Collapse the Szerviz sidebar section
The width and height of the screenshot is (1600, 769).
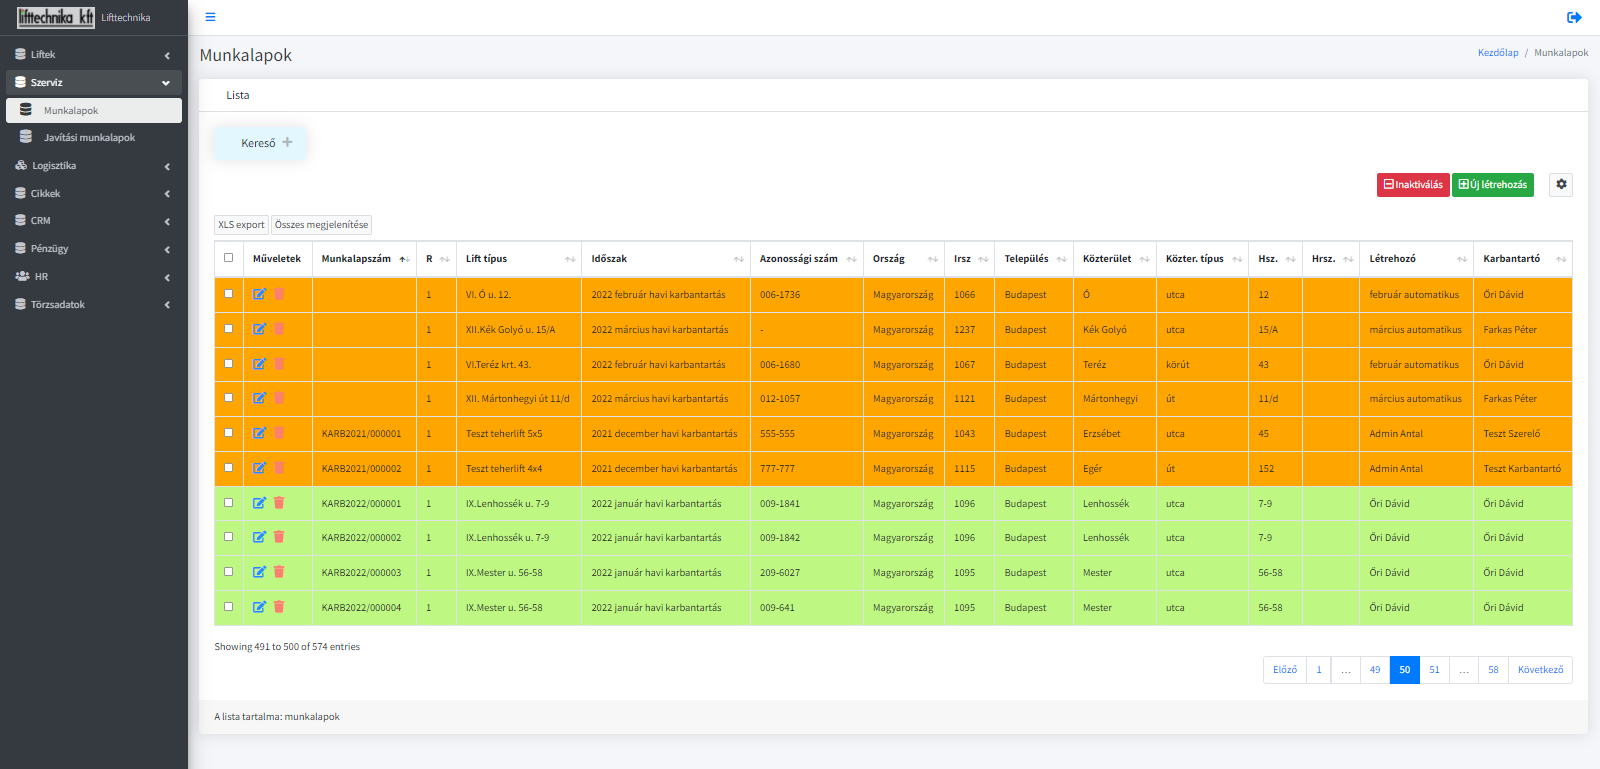[94, 83]
